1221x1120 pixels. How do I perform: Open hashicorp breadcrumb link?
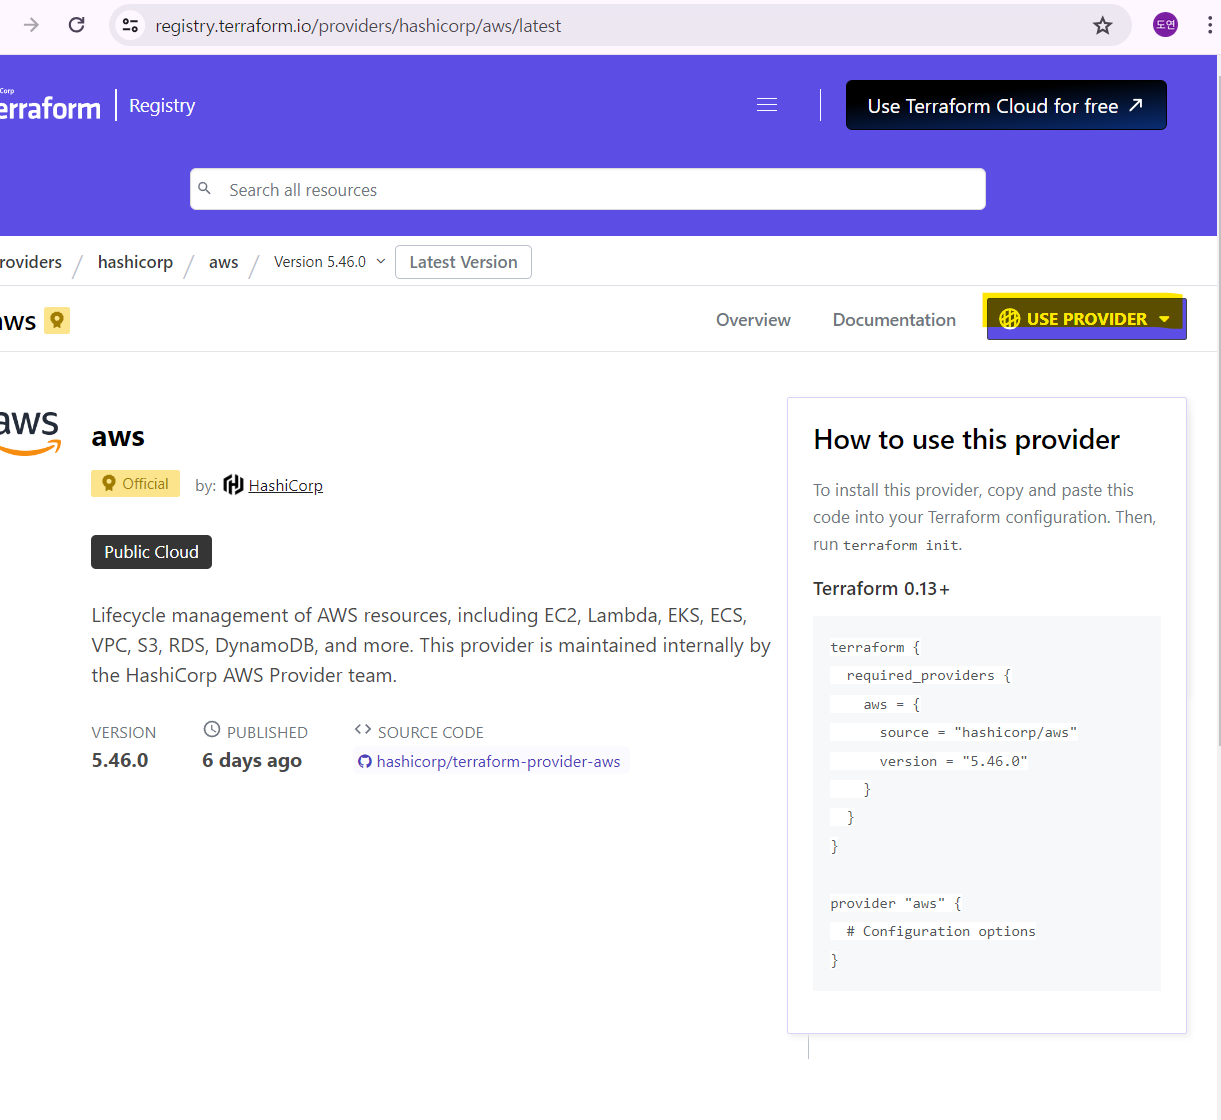tap(135, 262)
